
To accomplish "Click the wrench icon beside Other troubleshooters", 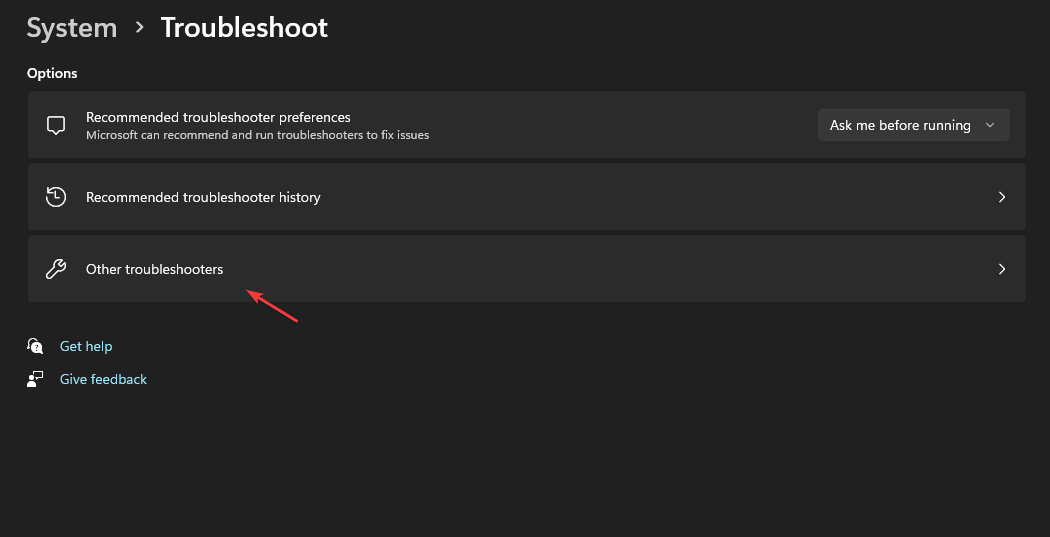I will [x=56, y=268].
